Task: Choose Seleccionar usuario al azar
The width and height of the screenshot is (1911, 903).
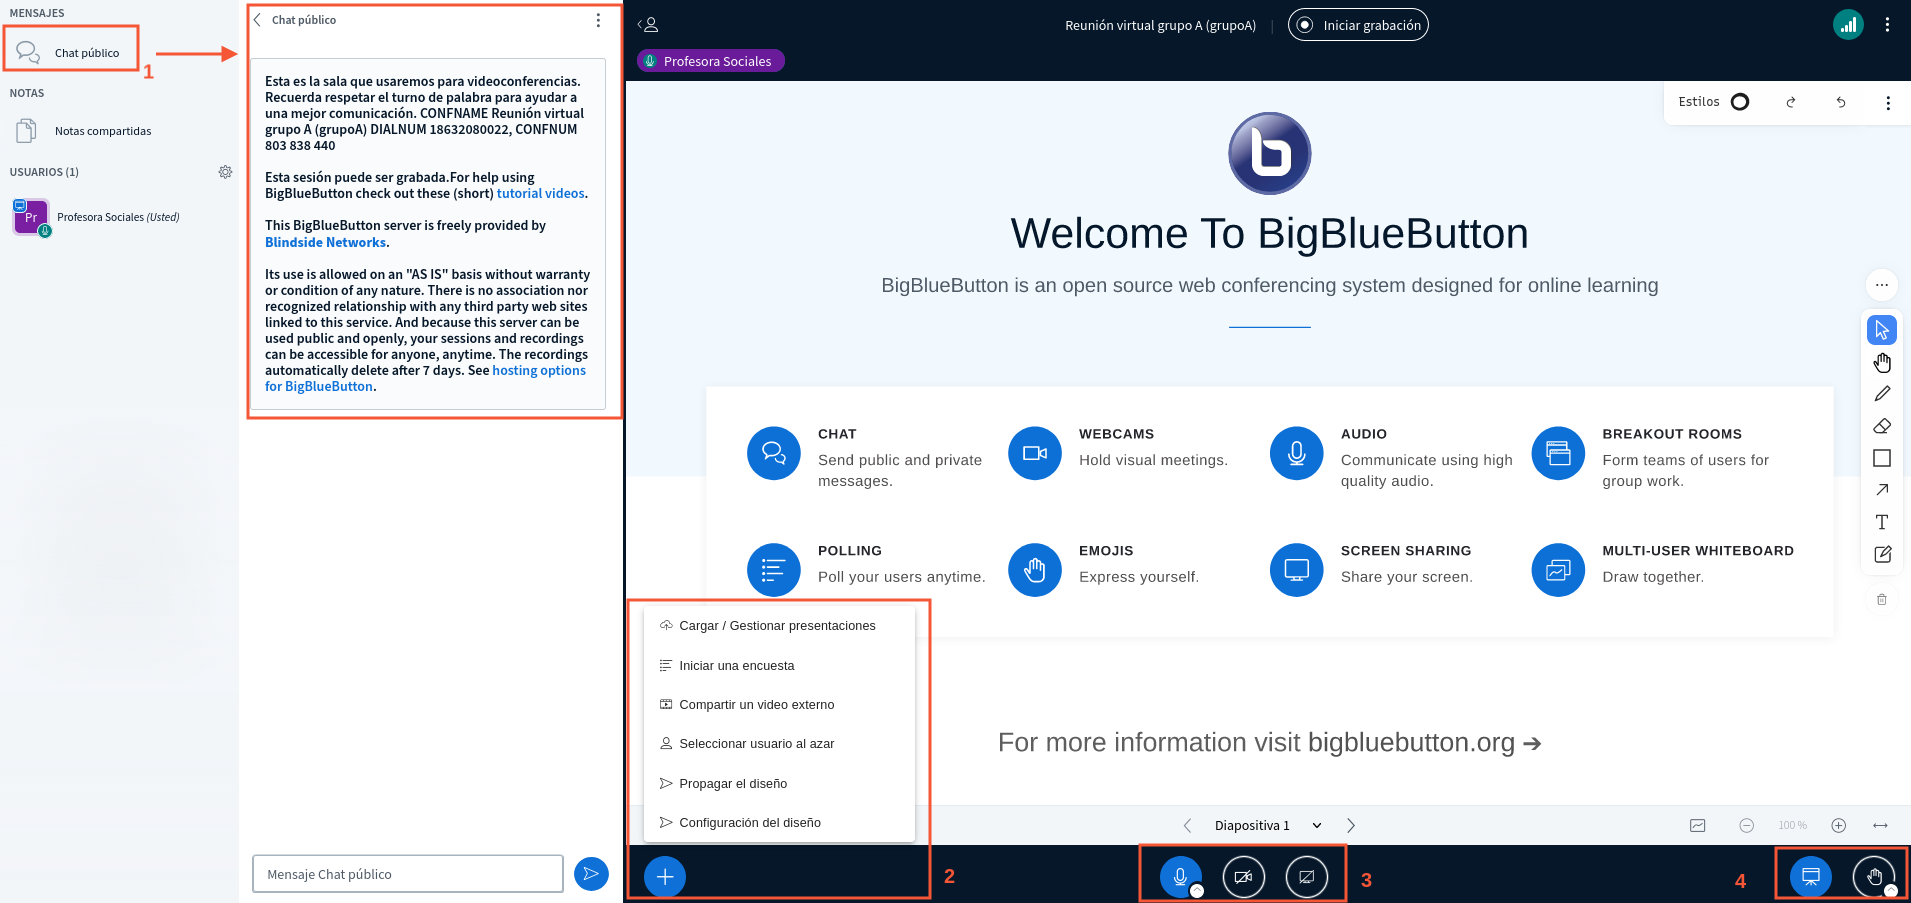Action: point(779,744)
